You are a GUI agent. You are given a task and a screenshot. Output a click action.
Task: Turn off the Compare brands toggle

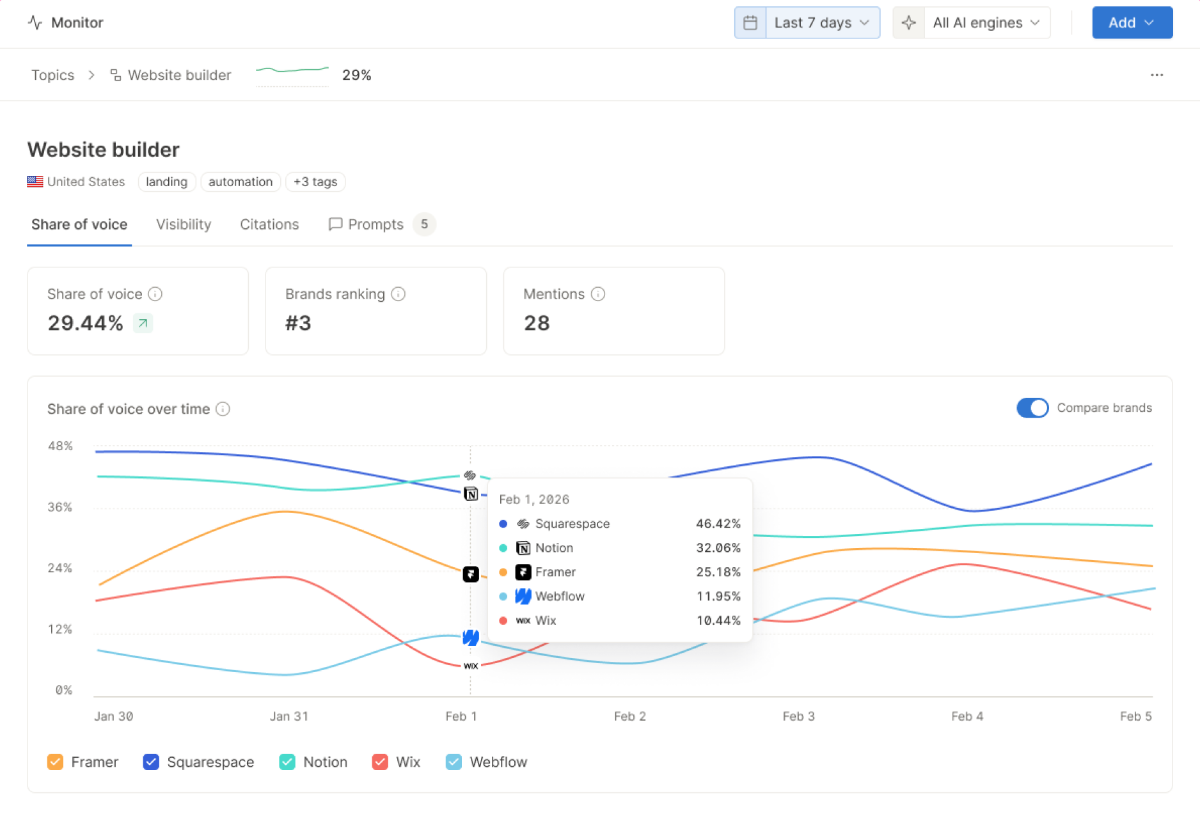(x=1032, y=408)
